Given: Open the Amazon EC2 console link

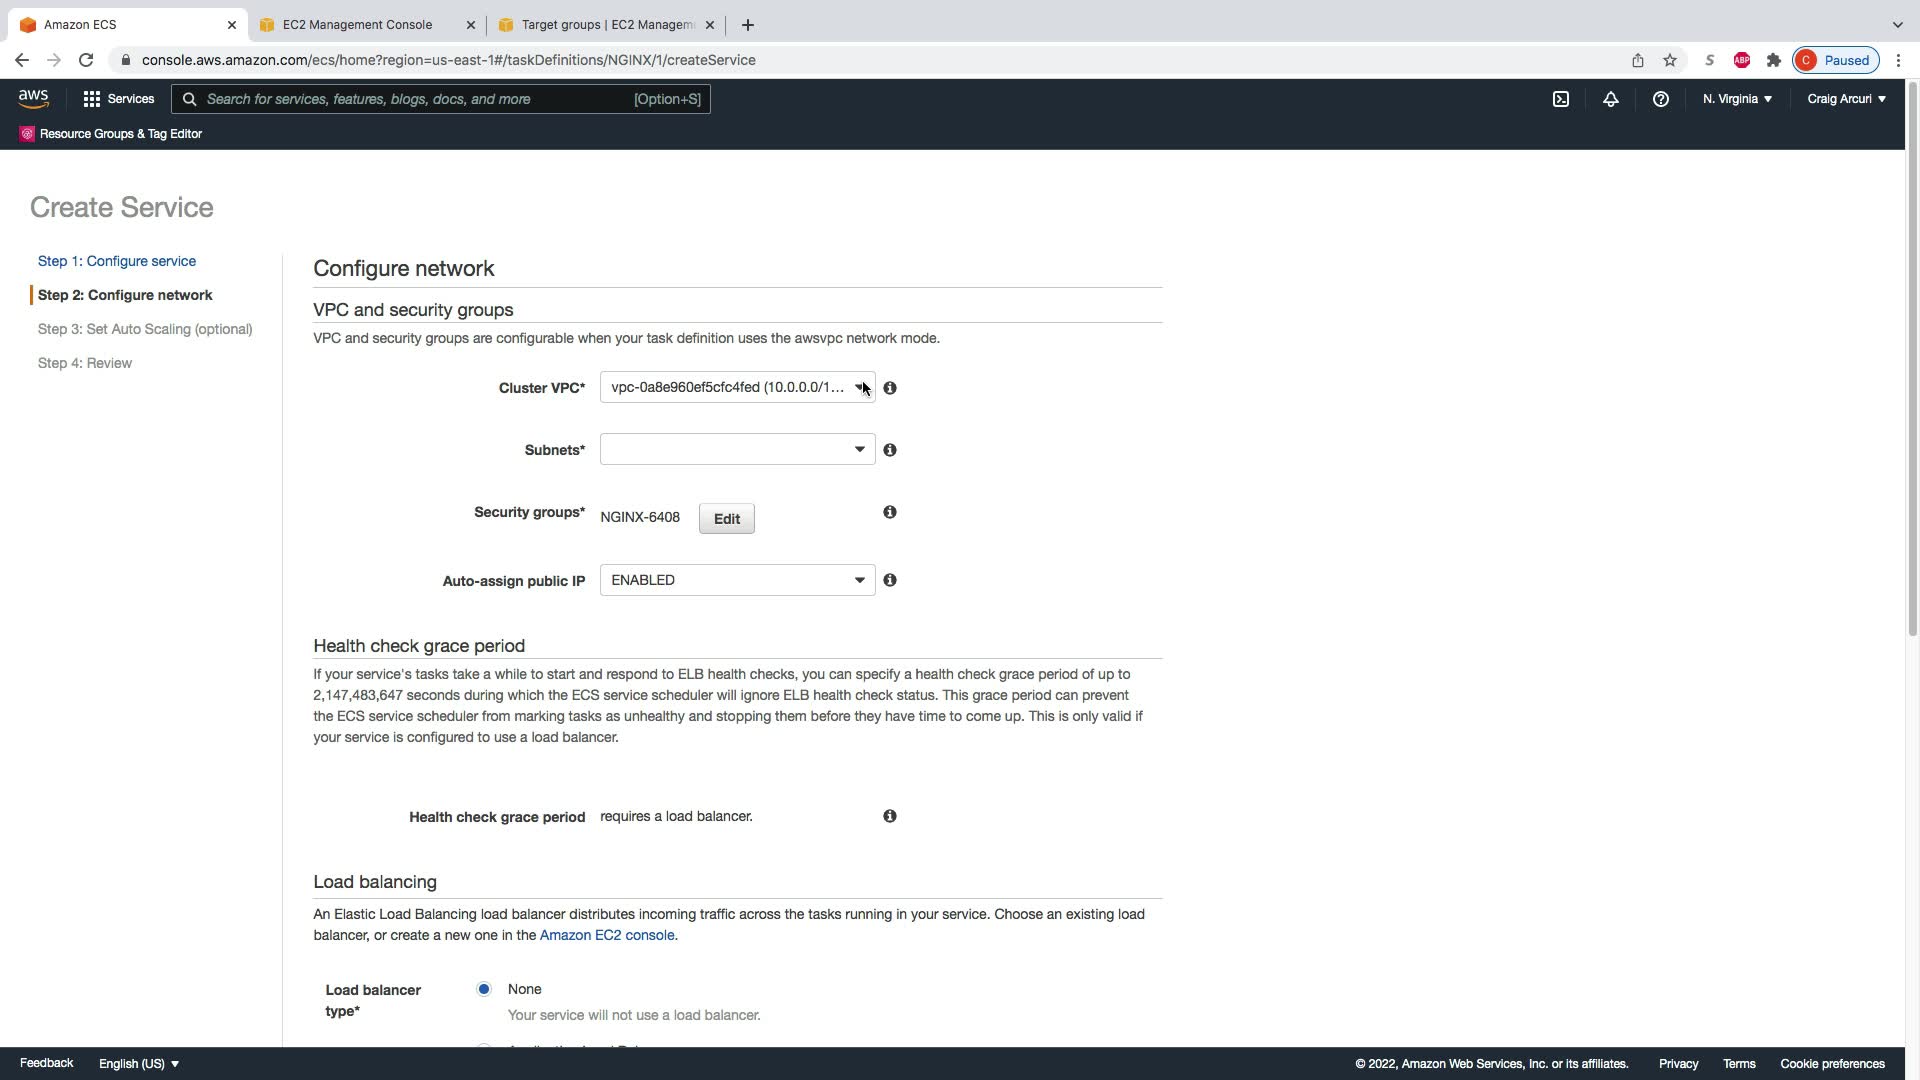Looking at the screenshot, I should [x=606, y=935].
